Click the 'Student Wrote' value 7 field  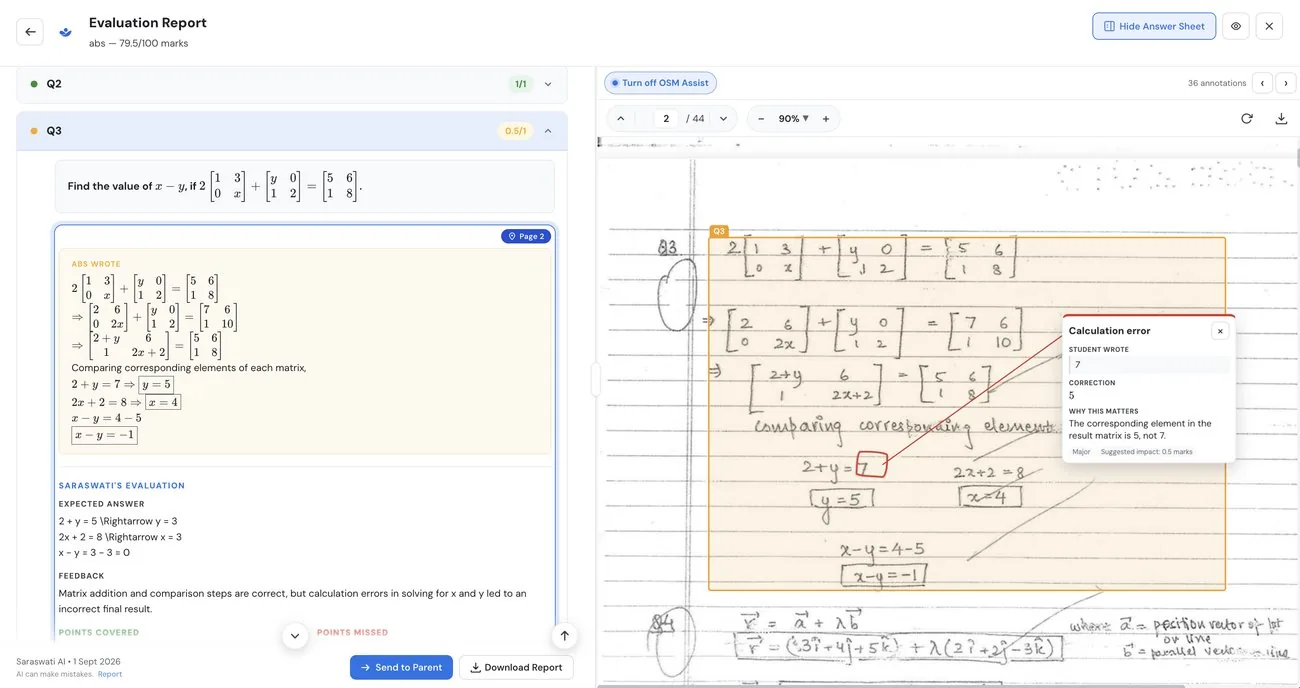point(1149,365)
